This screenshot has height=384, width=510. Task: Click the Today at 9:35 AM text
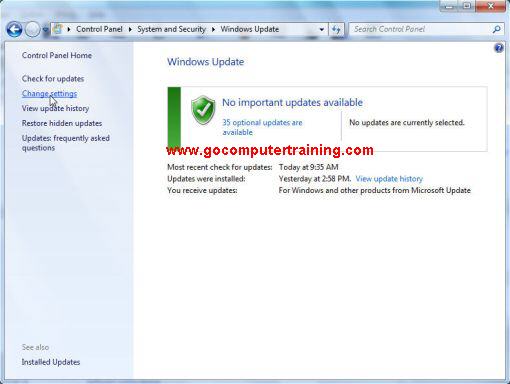click(x=308, y=167)
